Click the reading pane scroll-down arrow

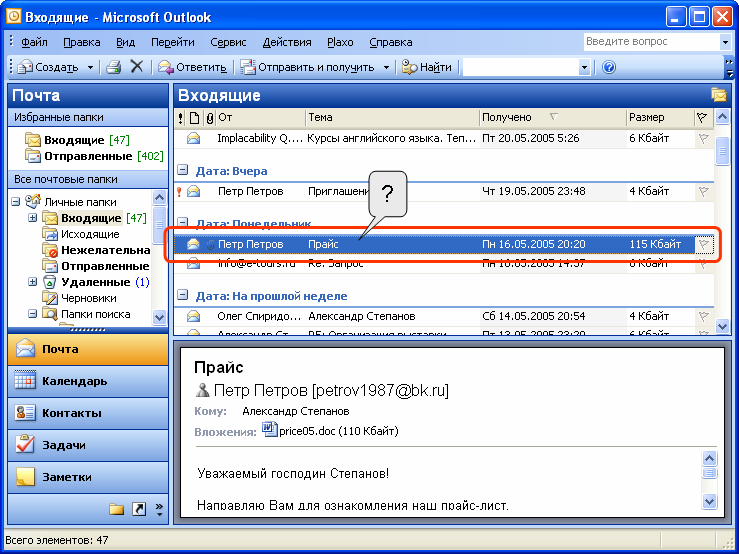[x=709, y=501]
